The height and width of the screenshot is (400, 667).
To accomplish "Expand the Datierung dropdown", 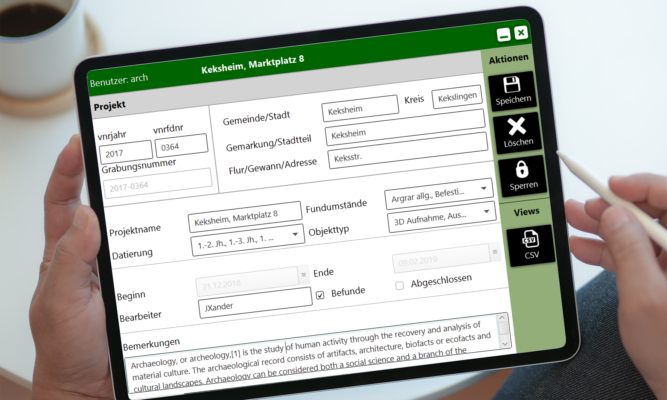I will pos(296,235).
